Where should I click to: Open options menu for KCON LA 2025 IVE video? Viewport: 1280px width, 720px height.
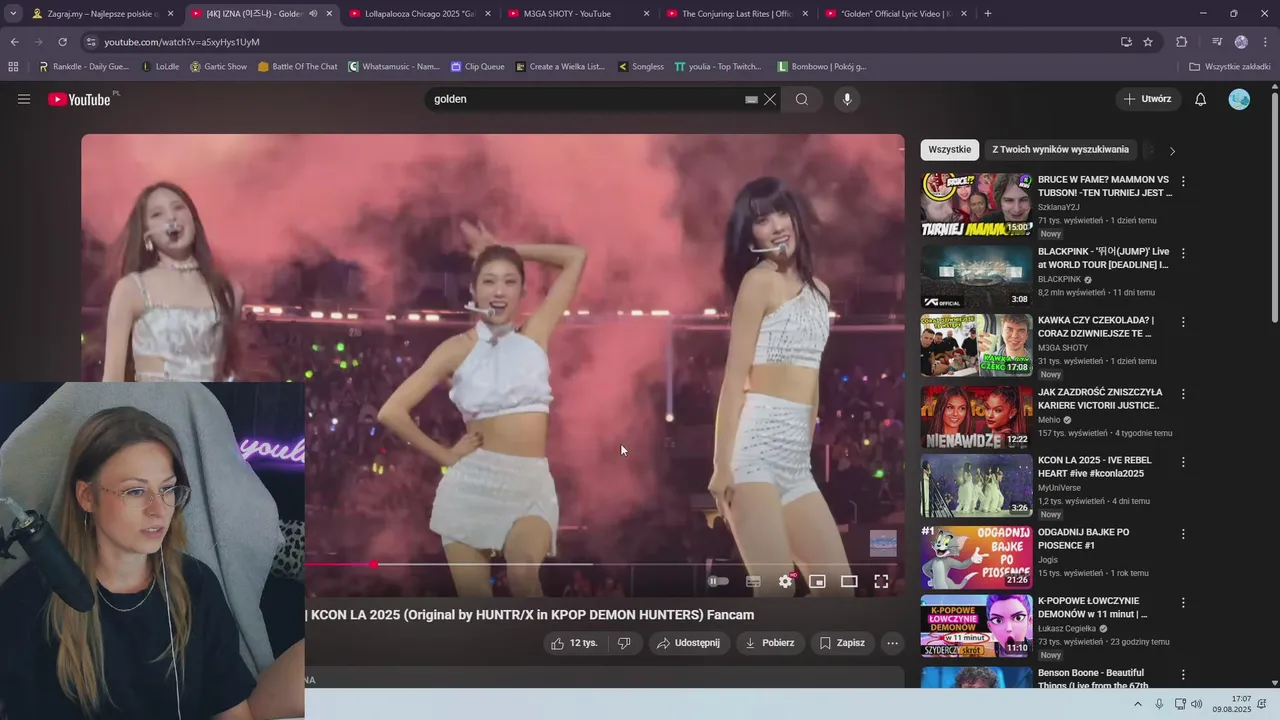click(x=1183, y=463)
